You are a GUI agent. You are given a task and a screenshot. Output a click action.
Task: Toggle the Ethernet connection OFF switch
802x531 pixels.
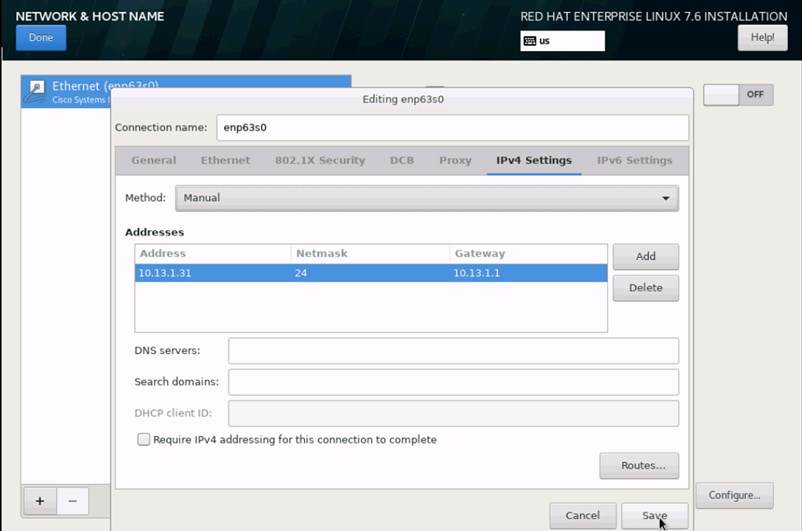tap(738, 95)
